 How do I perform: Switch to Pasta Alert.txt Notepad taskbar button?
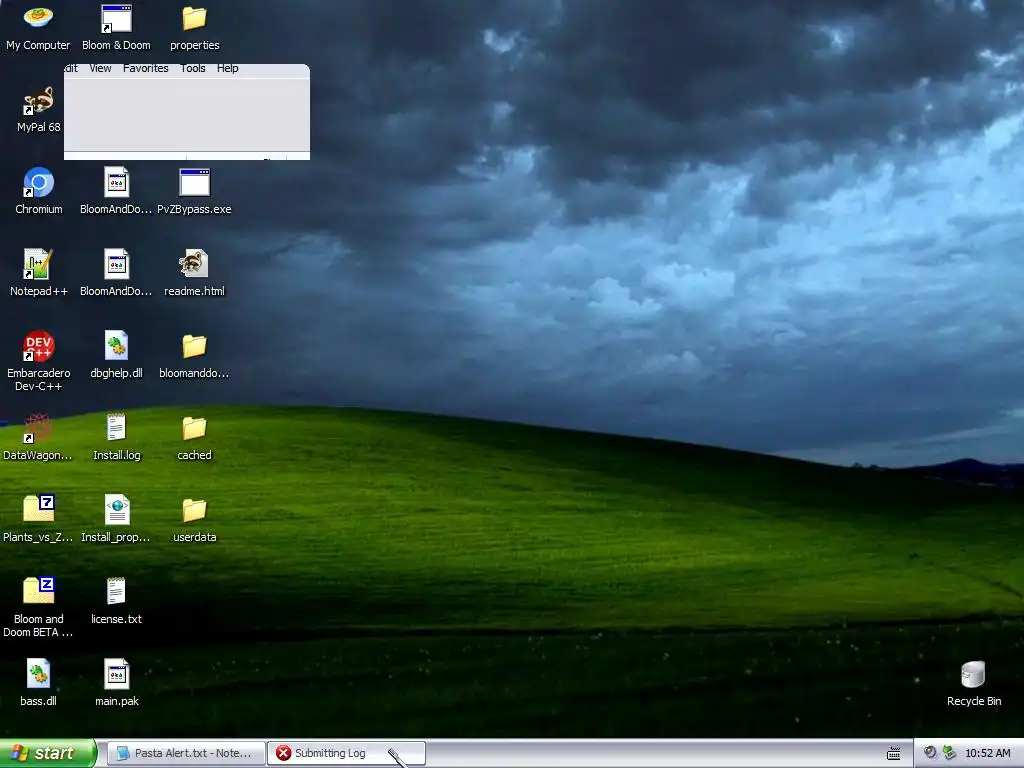click(x=186, y=753)
